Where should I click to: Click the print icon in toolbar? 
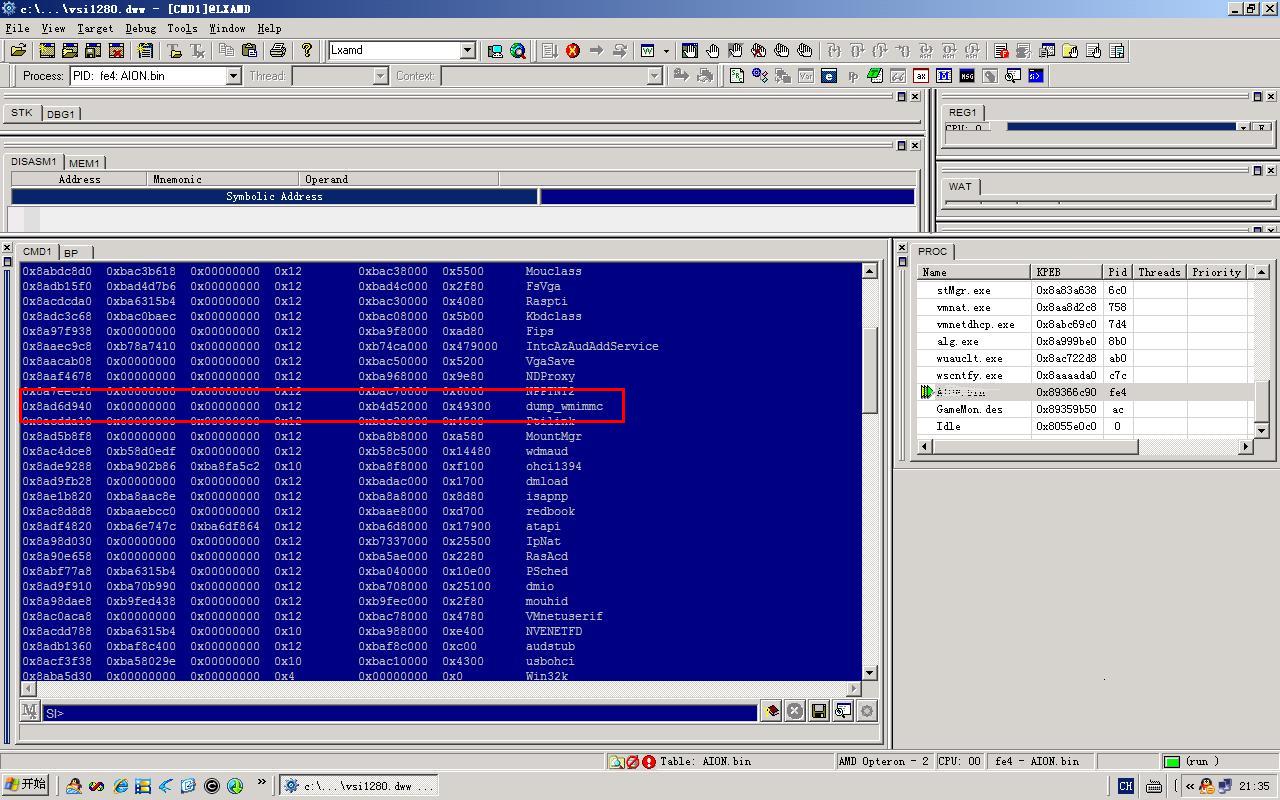[278, 50]
